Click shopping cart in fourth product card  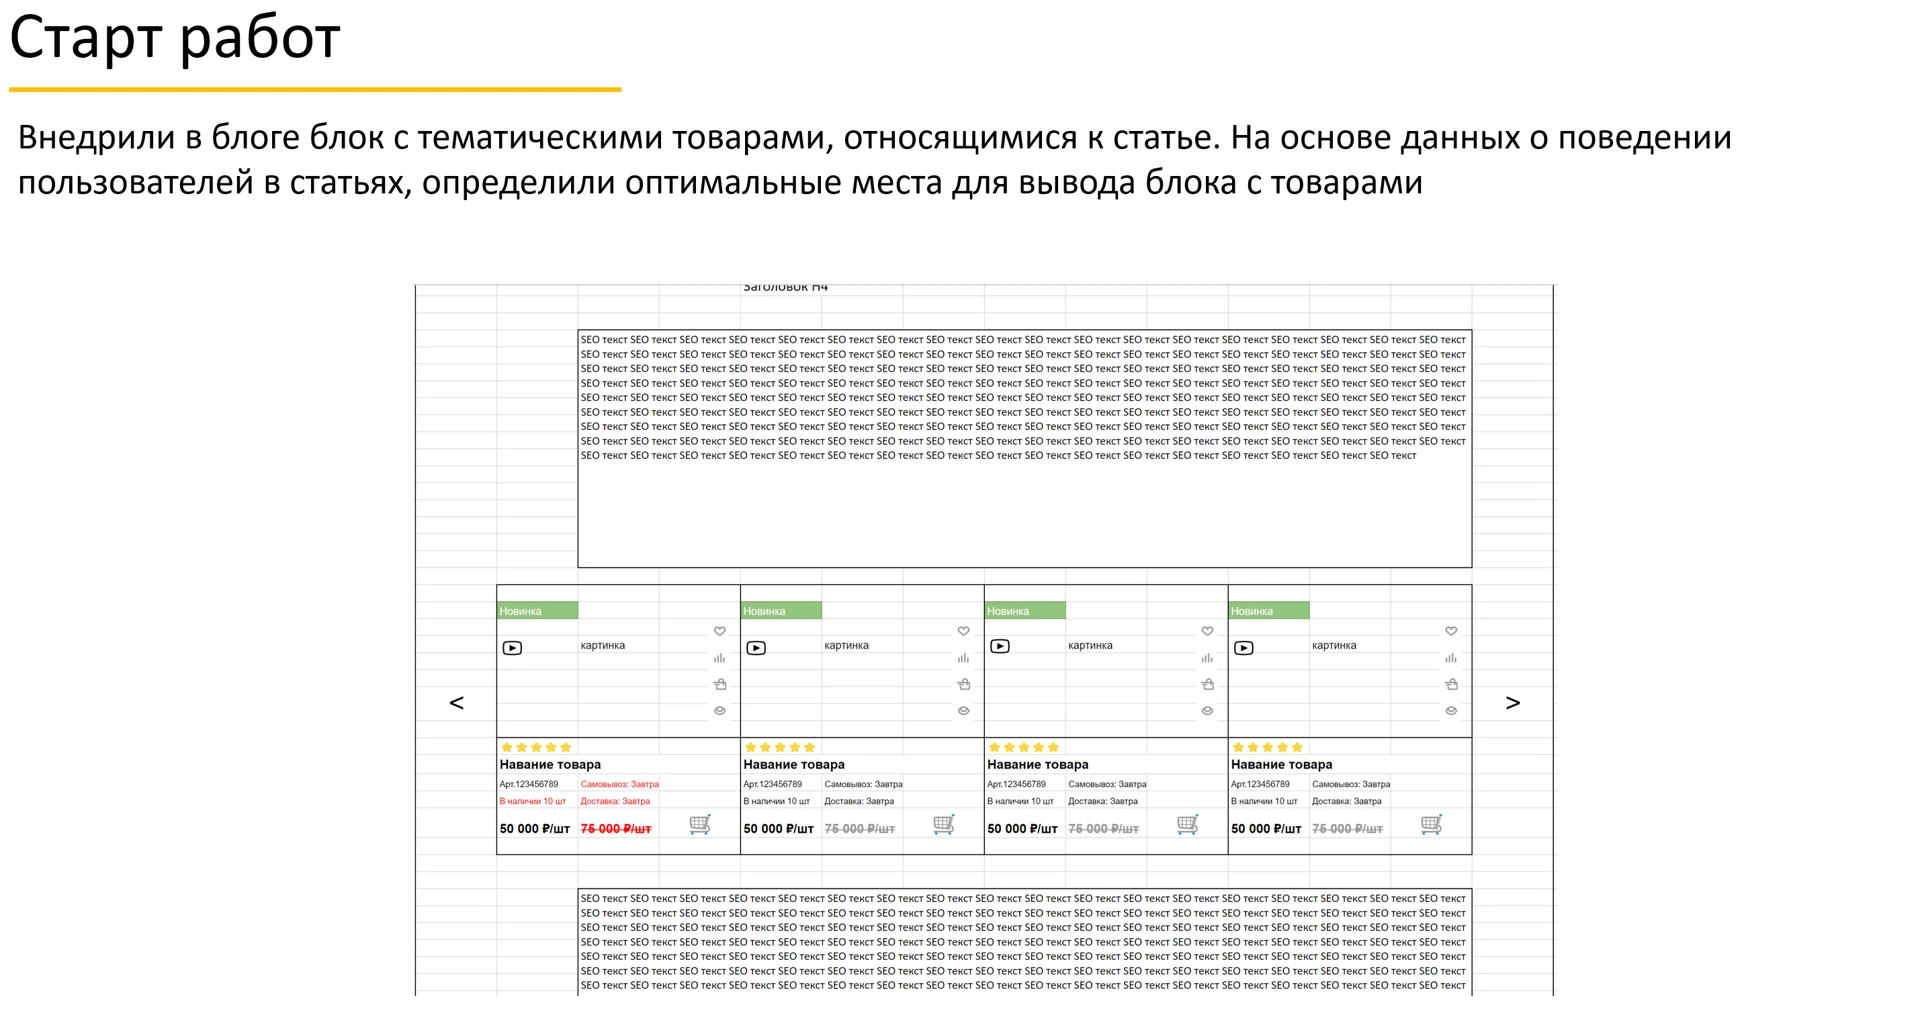(x=1432, y=825)
